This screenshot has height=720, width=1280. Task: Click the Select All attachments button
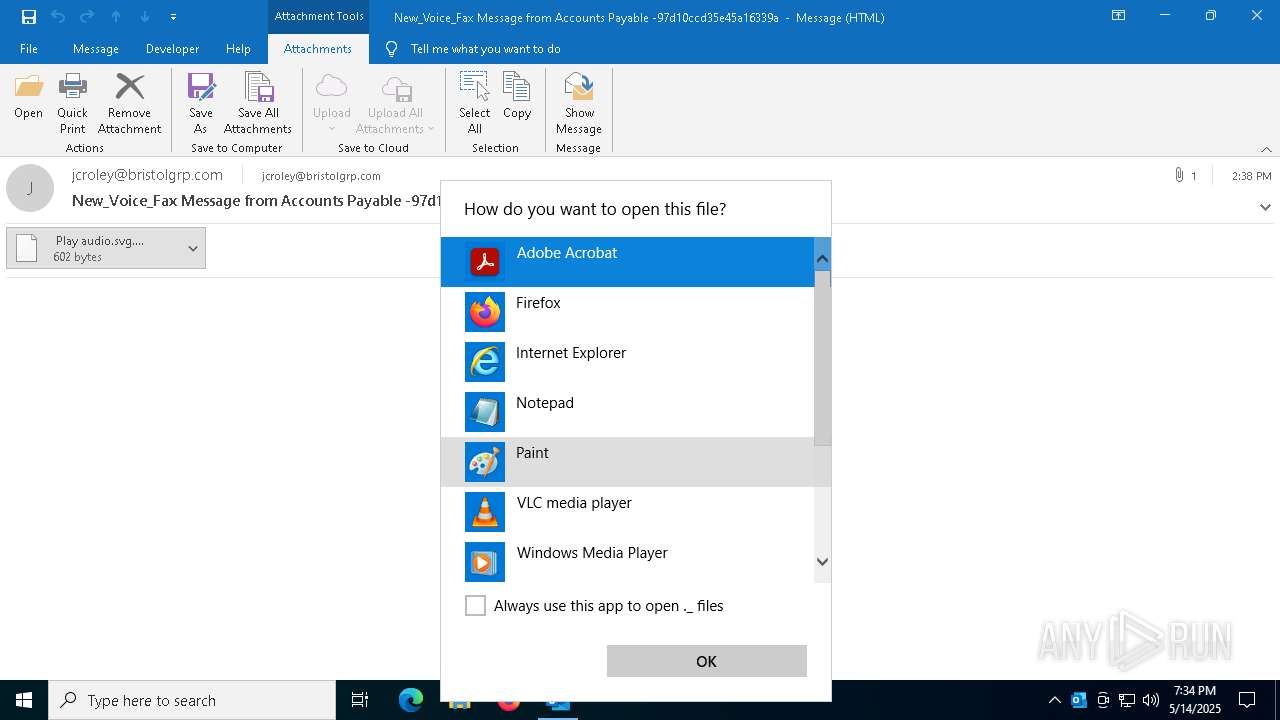click(x=474, y=104)
